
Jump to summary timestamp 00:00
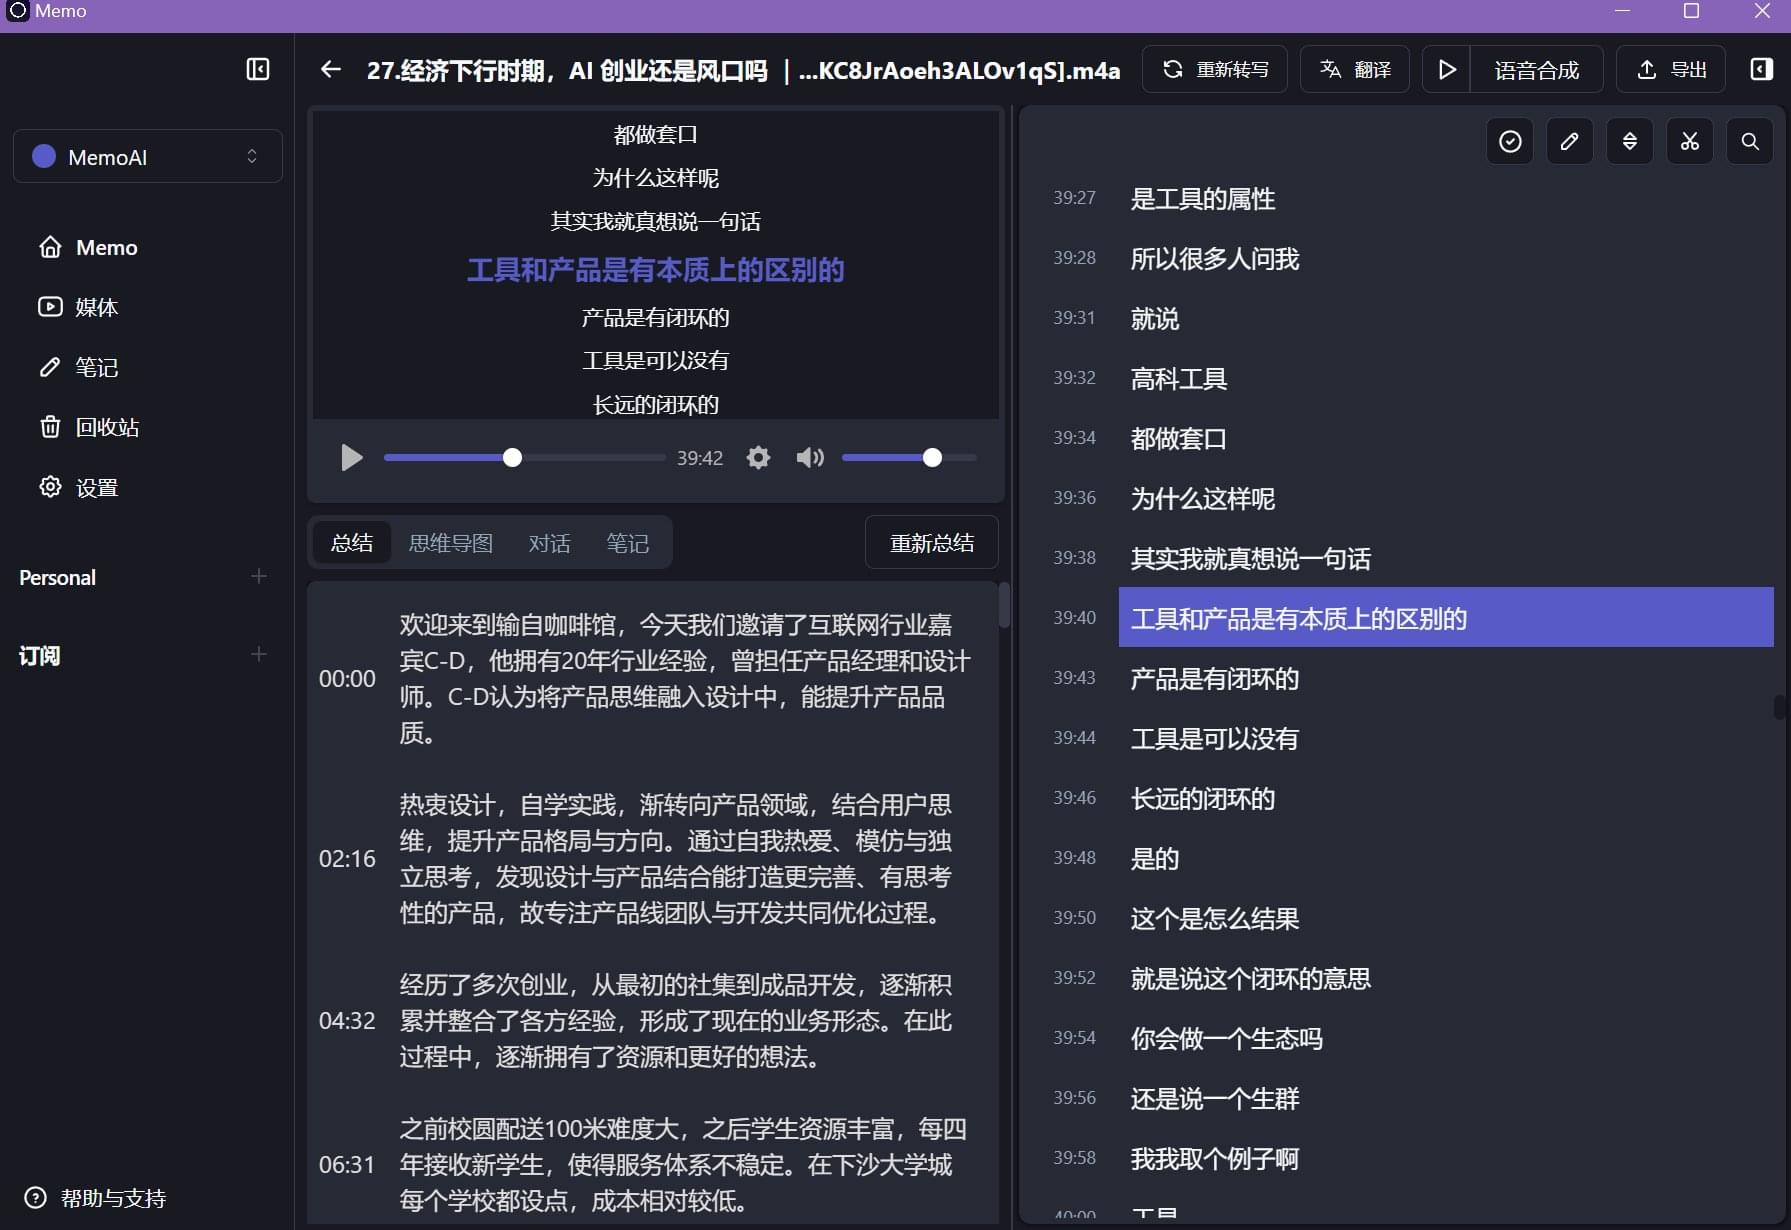pos(347,679)
